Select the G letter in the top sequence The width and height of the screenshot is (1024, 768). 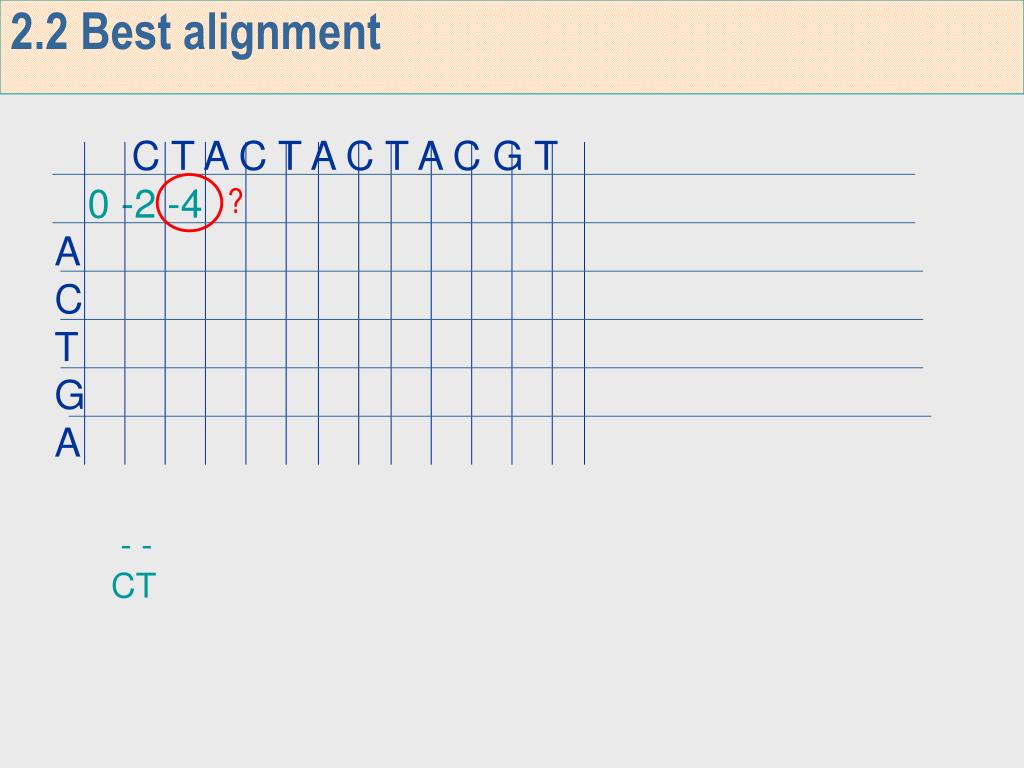tap(508, 157)
